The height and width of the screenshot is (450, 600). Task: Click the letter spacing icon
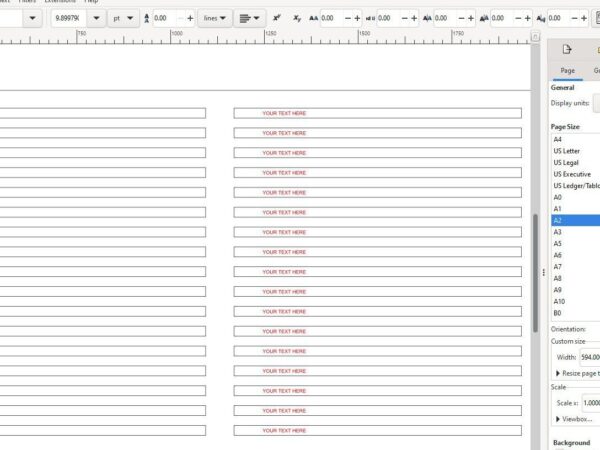pyautogui.click(x=314, y=18)
